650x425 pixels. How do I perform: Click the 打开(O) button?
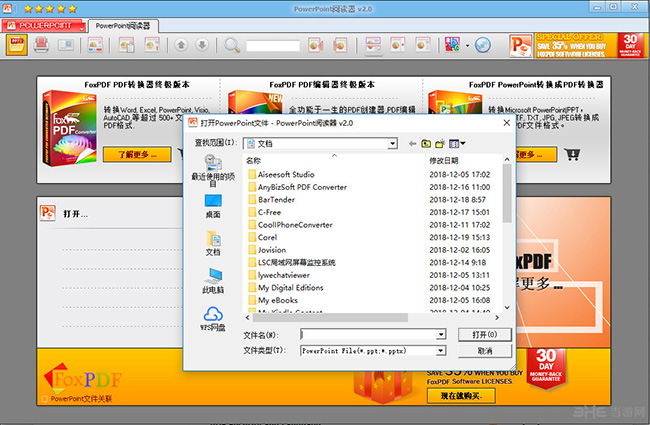tap(485, 335)
